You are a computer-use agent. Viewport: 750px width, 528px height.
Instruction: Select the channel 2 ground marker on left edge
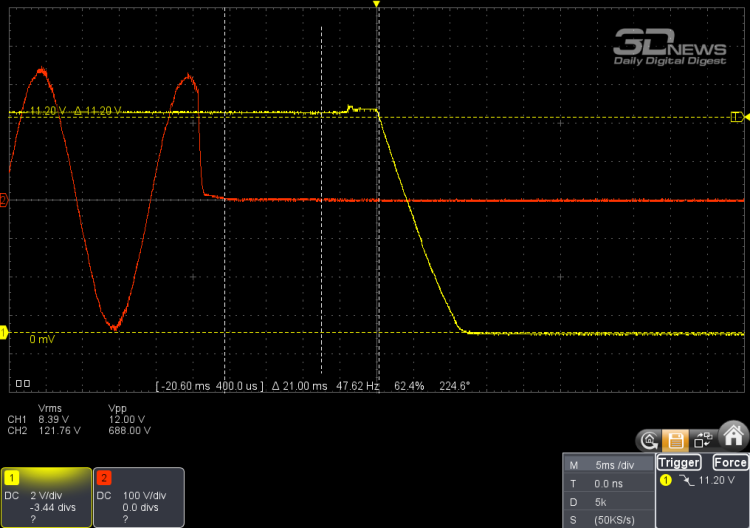4,200
